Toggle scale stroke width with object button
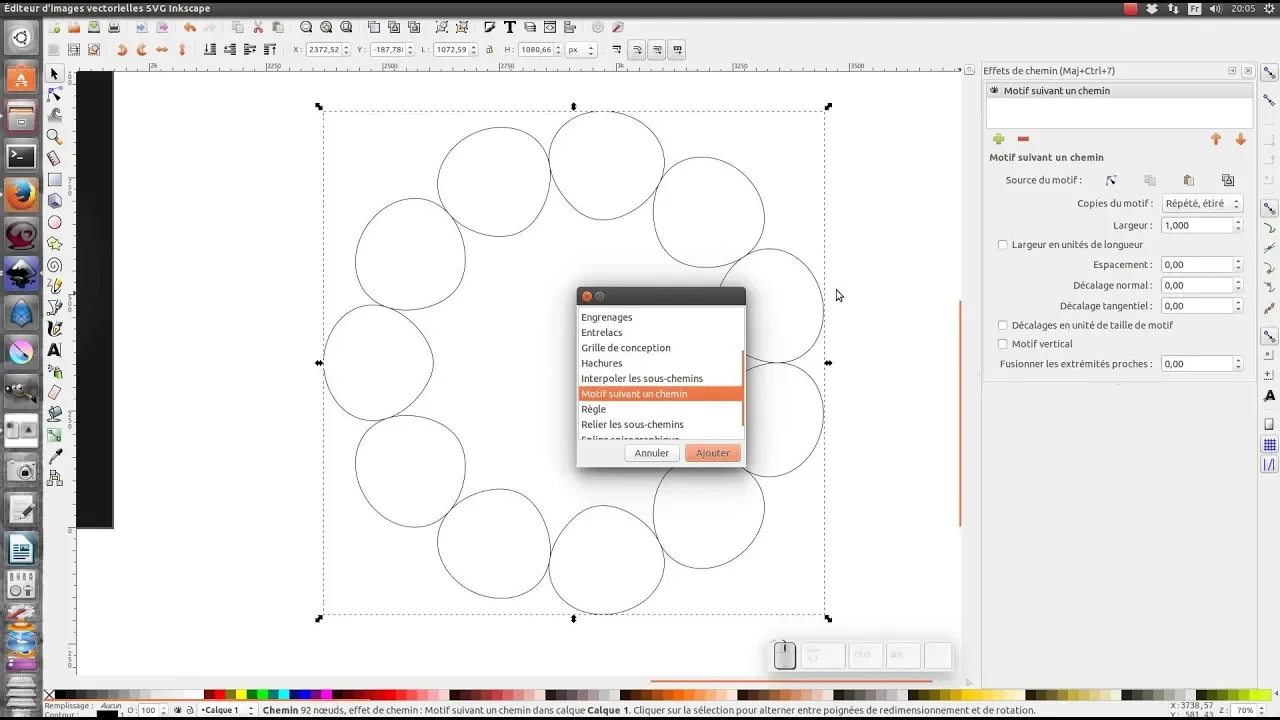 [617, 49]
